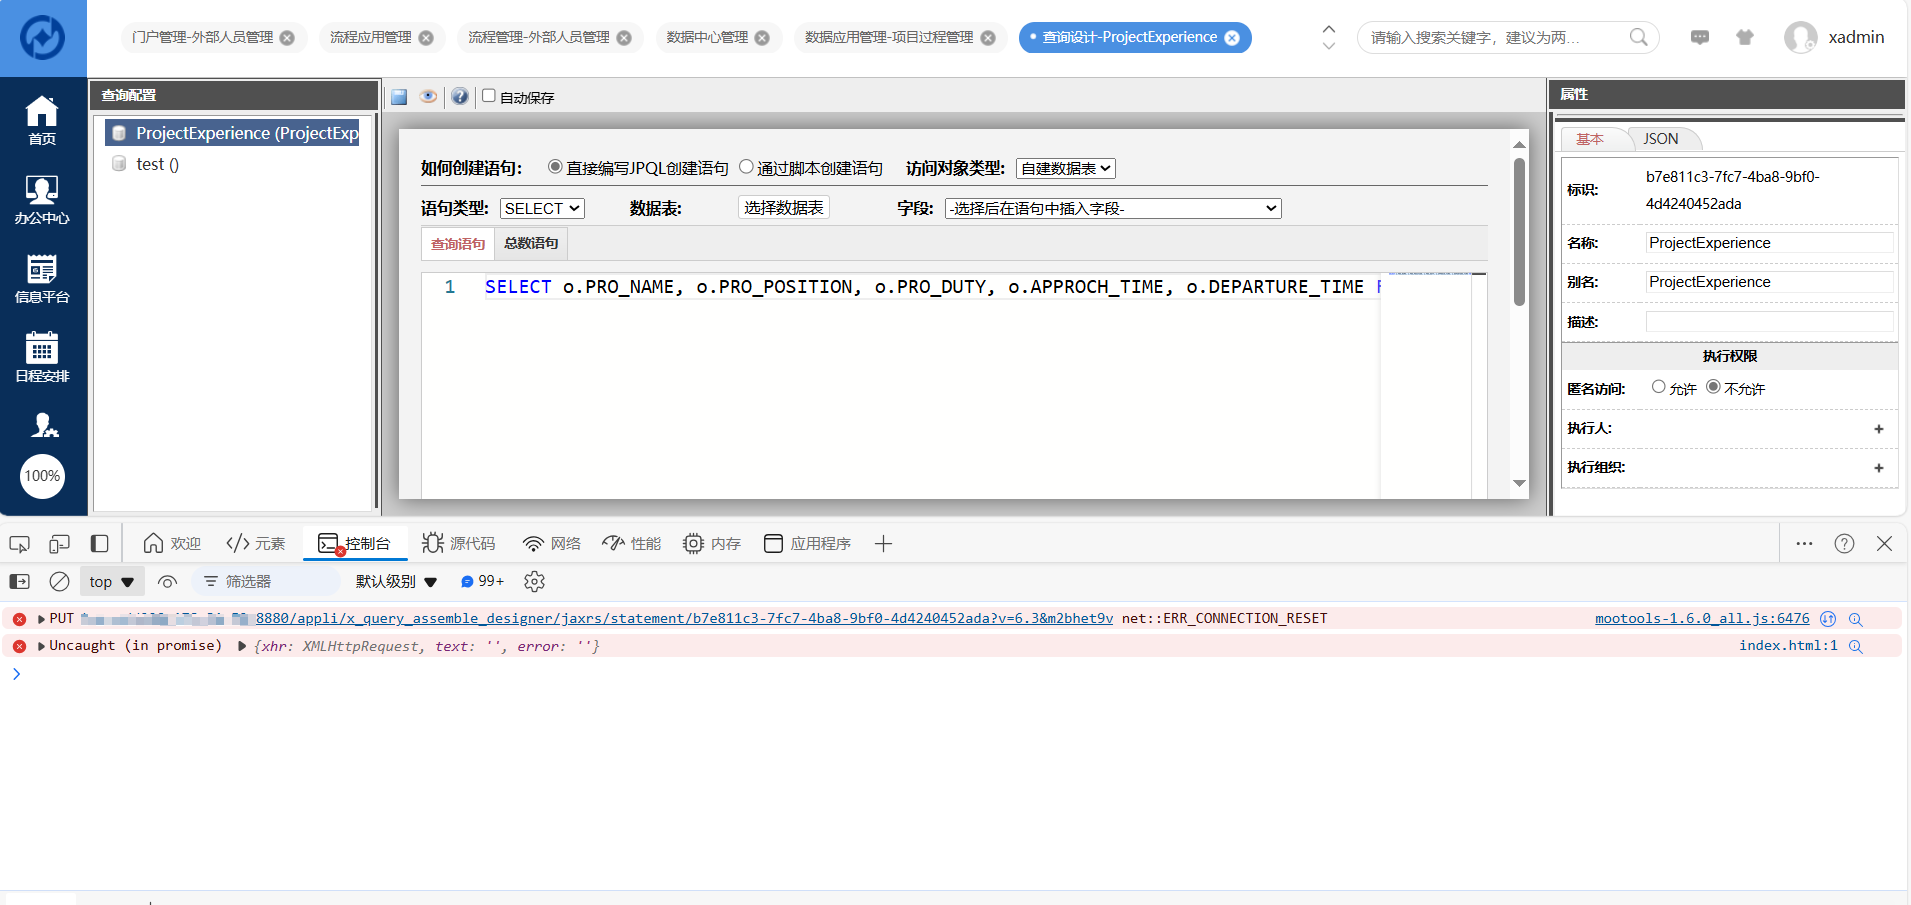The image size is (1911, 905).
Task: Select 通过脚本创建语句 radio option
Action: [x=746, y=167]
